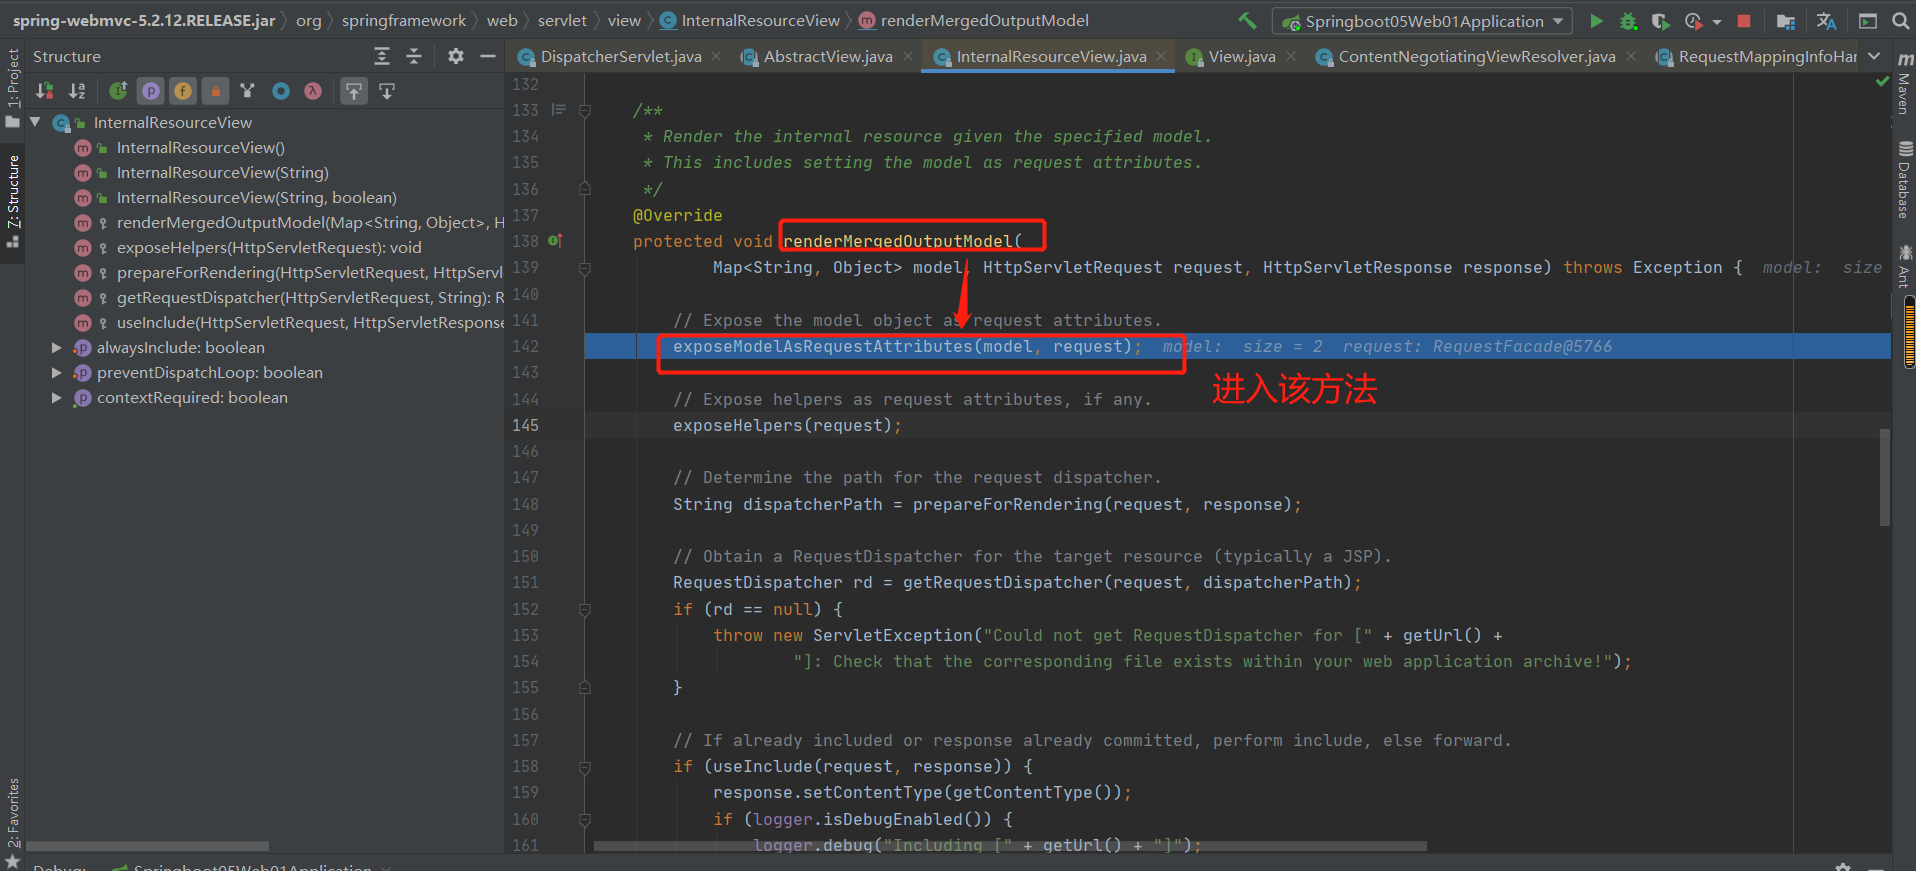
Task: Open the Database side tool tab
Action: tap(1905, 180)
